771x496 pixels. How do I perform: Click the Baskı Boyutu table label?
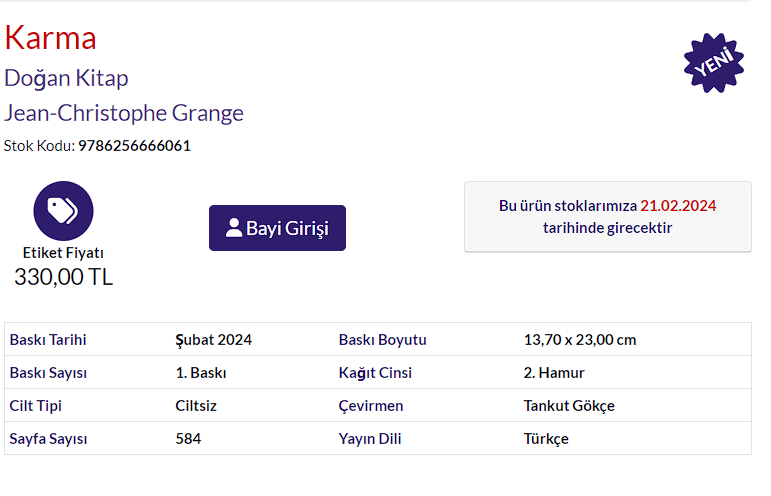point(382,340)
